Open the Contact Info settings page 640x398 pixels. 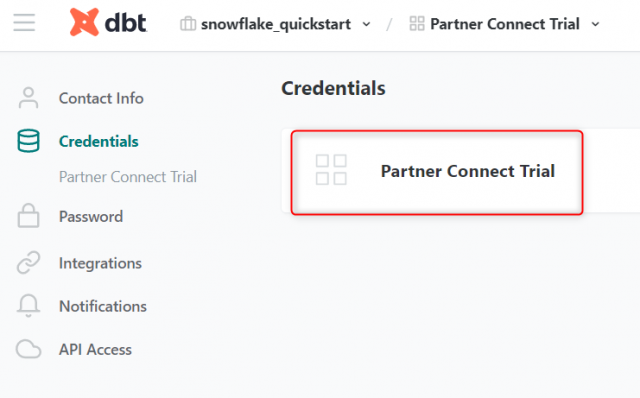click(101, 98)
